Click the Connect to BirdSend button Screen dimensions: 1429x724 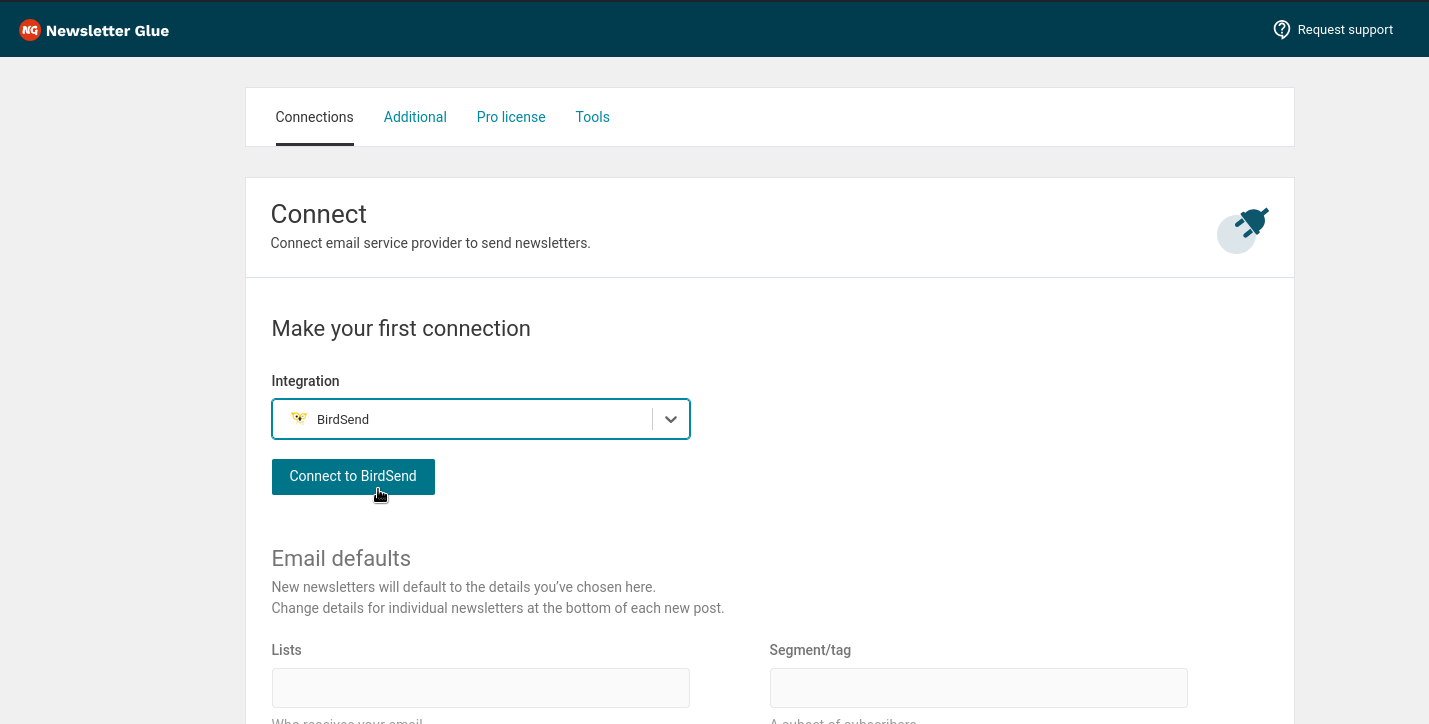point(353,476)
